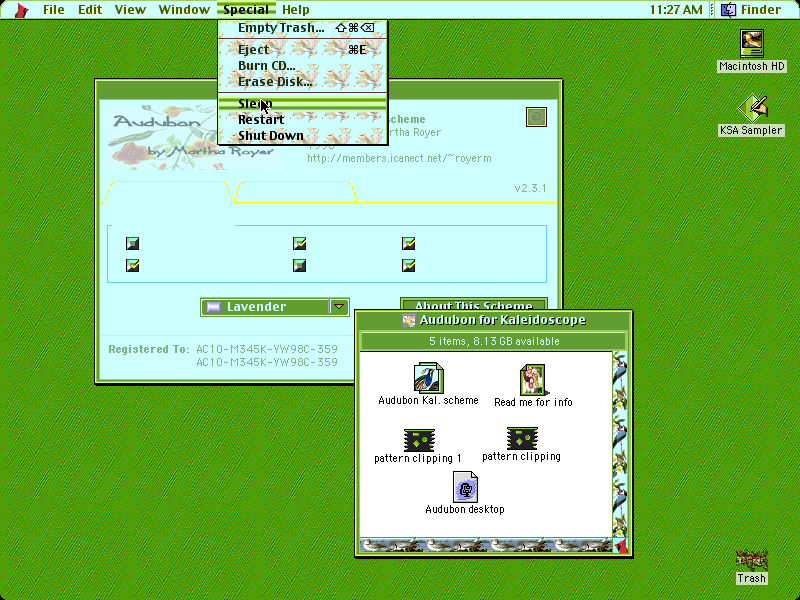
Task: Choose Restart from the Special menu
Action: (303, 120)
